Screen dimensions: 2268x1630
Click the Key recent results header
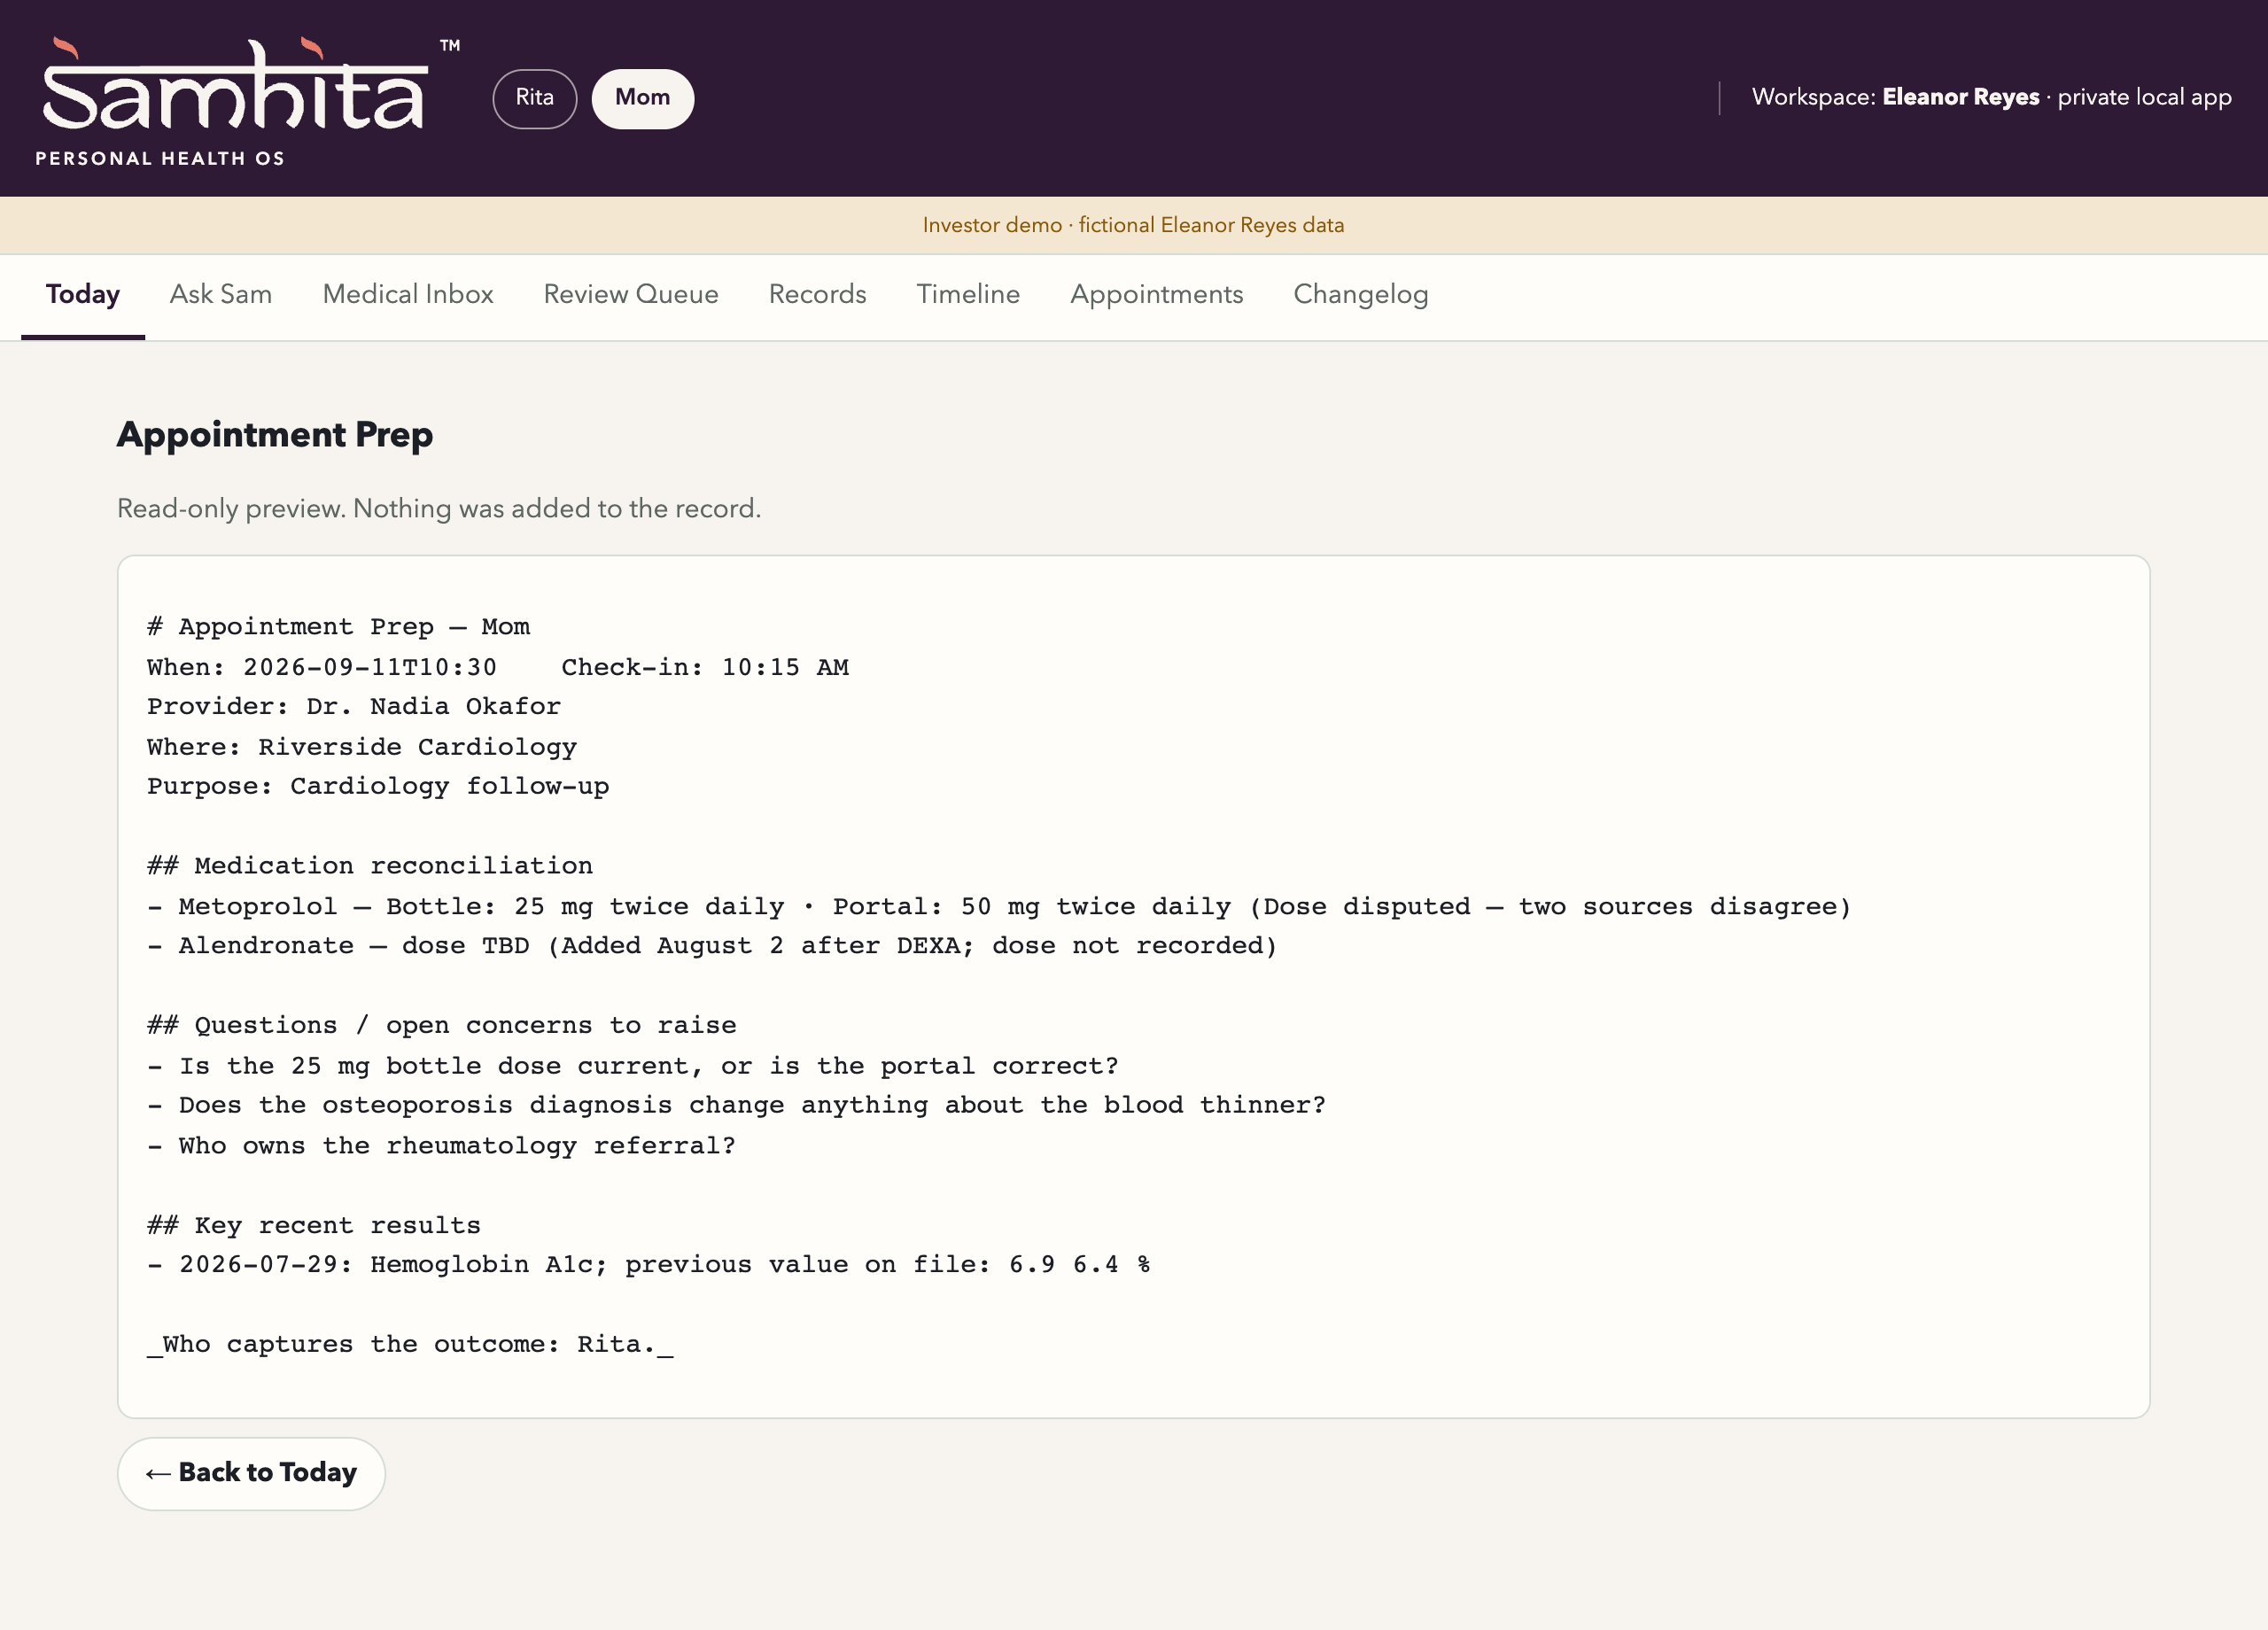314,1226
